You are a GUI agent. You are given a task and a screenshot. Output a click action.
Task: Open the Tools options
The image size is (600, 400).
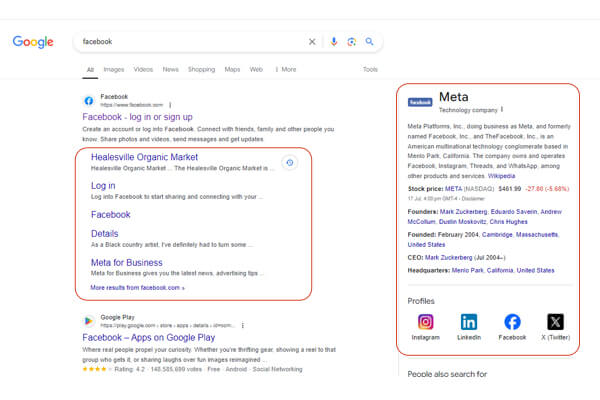(370, 70)
